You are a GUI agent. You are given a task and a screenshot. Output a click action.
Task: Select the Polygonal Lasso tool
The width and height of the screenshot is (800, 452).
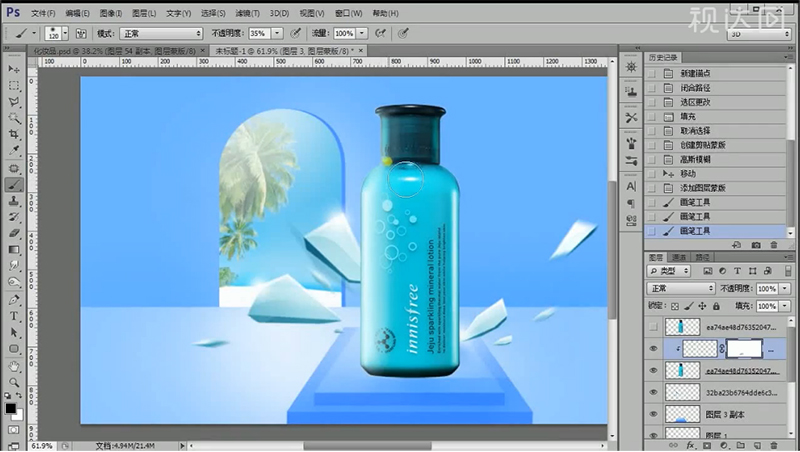14,102
